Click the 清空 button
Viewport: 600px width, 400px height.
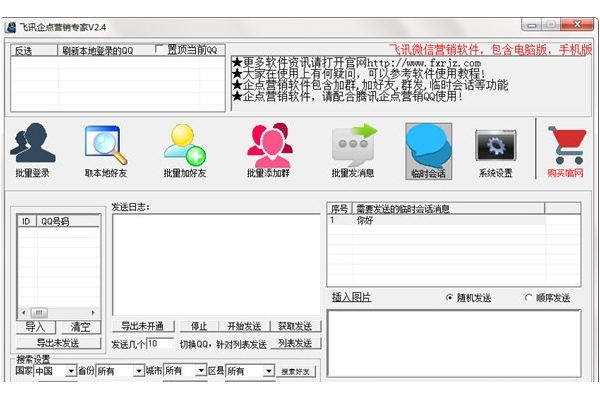(x=80, y=327)
